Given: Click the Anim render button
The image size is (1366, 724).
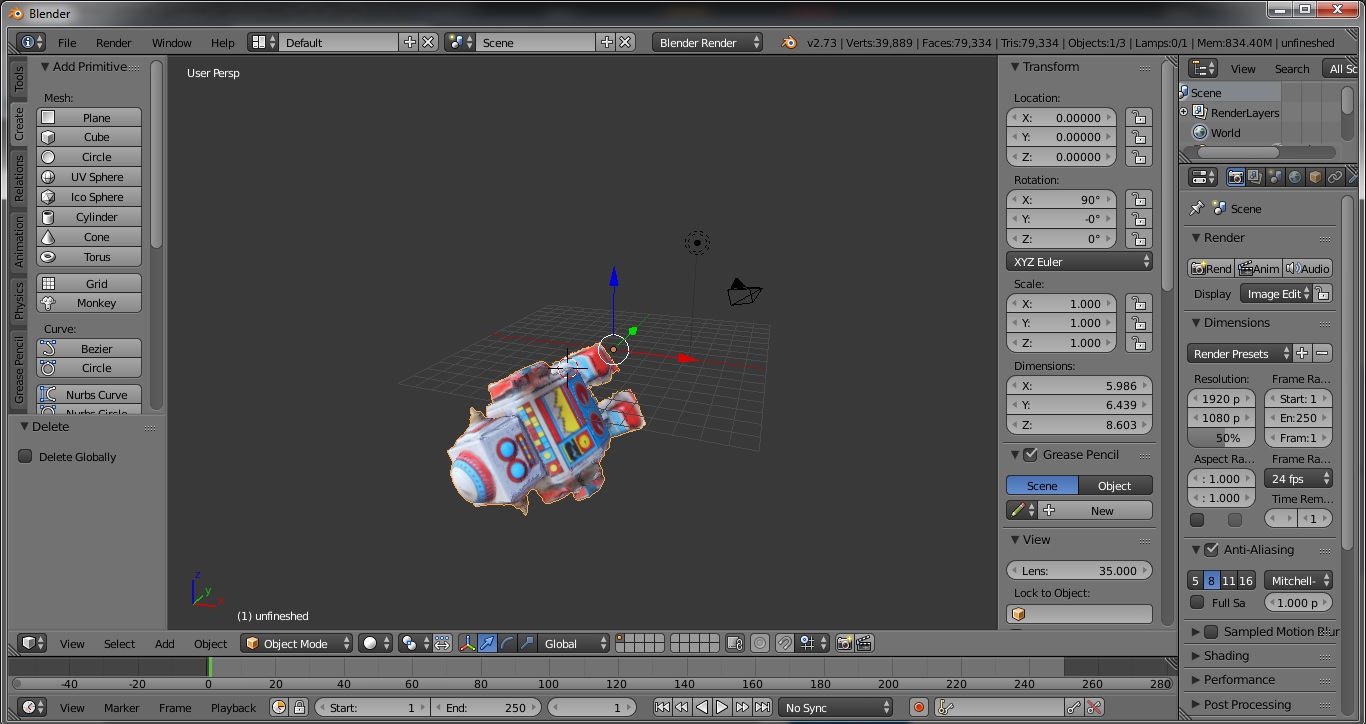Looking at the screenshot, I should point(1258,268).
